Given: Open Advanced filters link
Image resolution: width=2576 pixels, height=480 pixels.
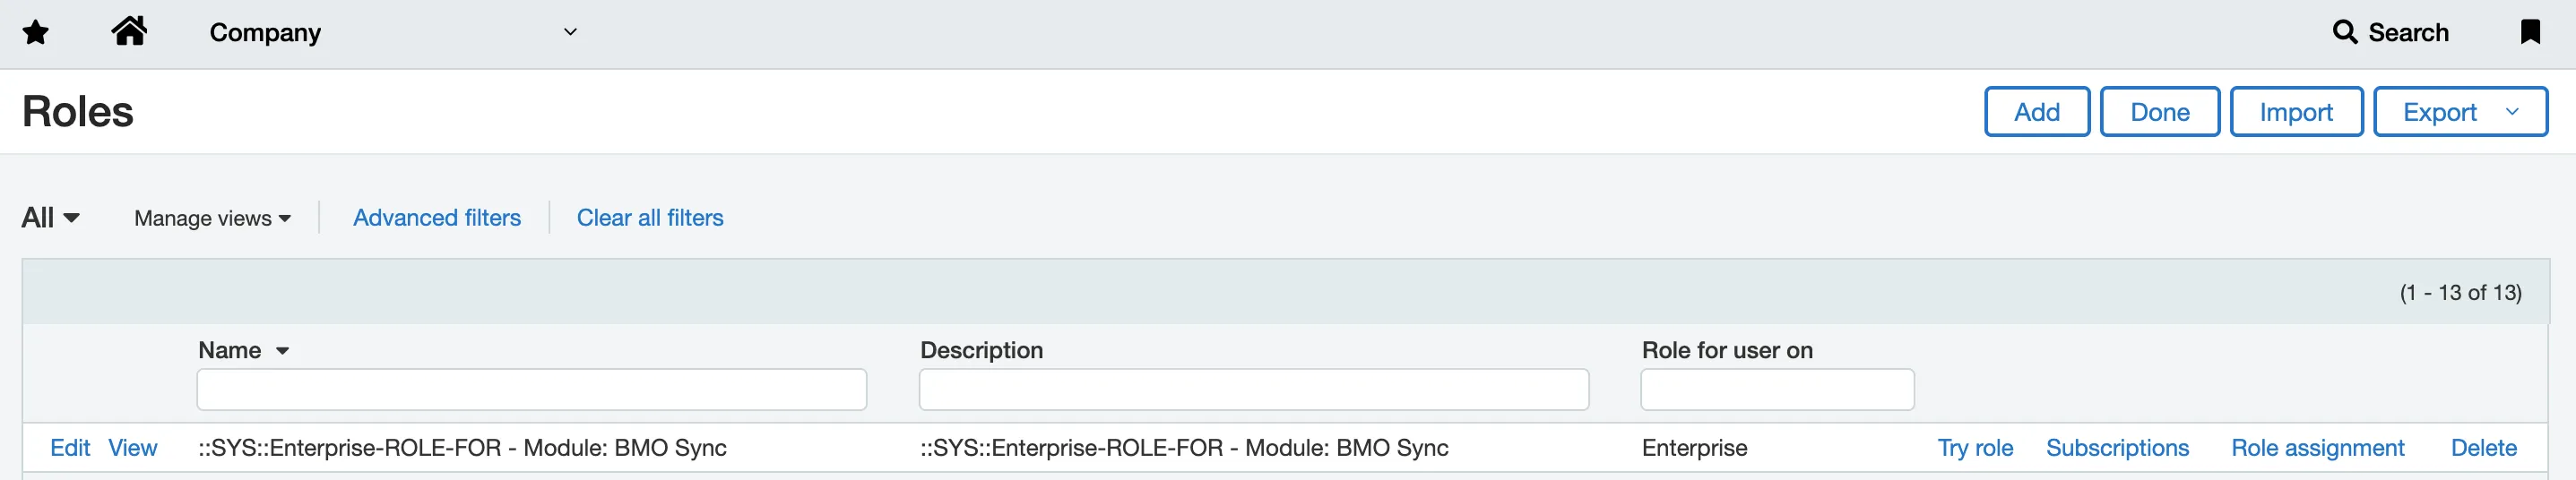Looking at the screenshot, I should [x=437, y=218].
